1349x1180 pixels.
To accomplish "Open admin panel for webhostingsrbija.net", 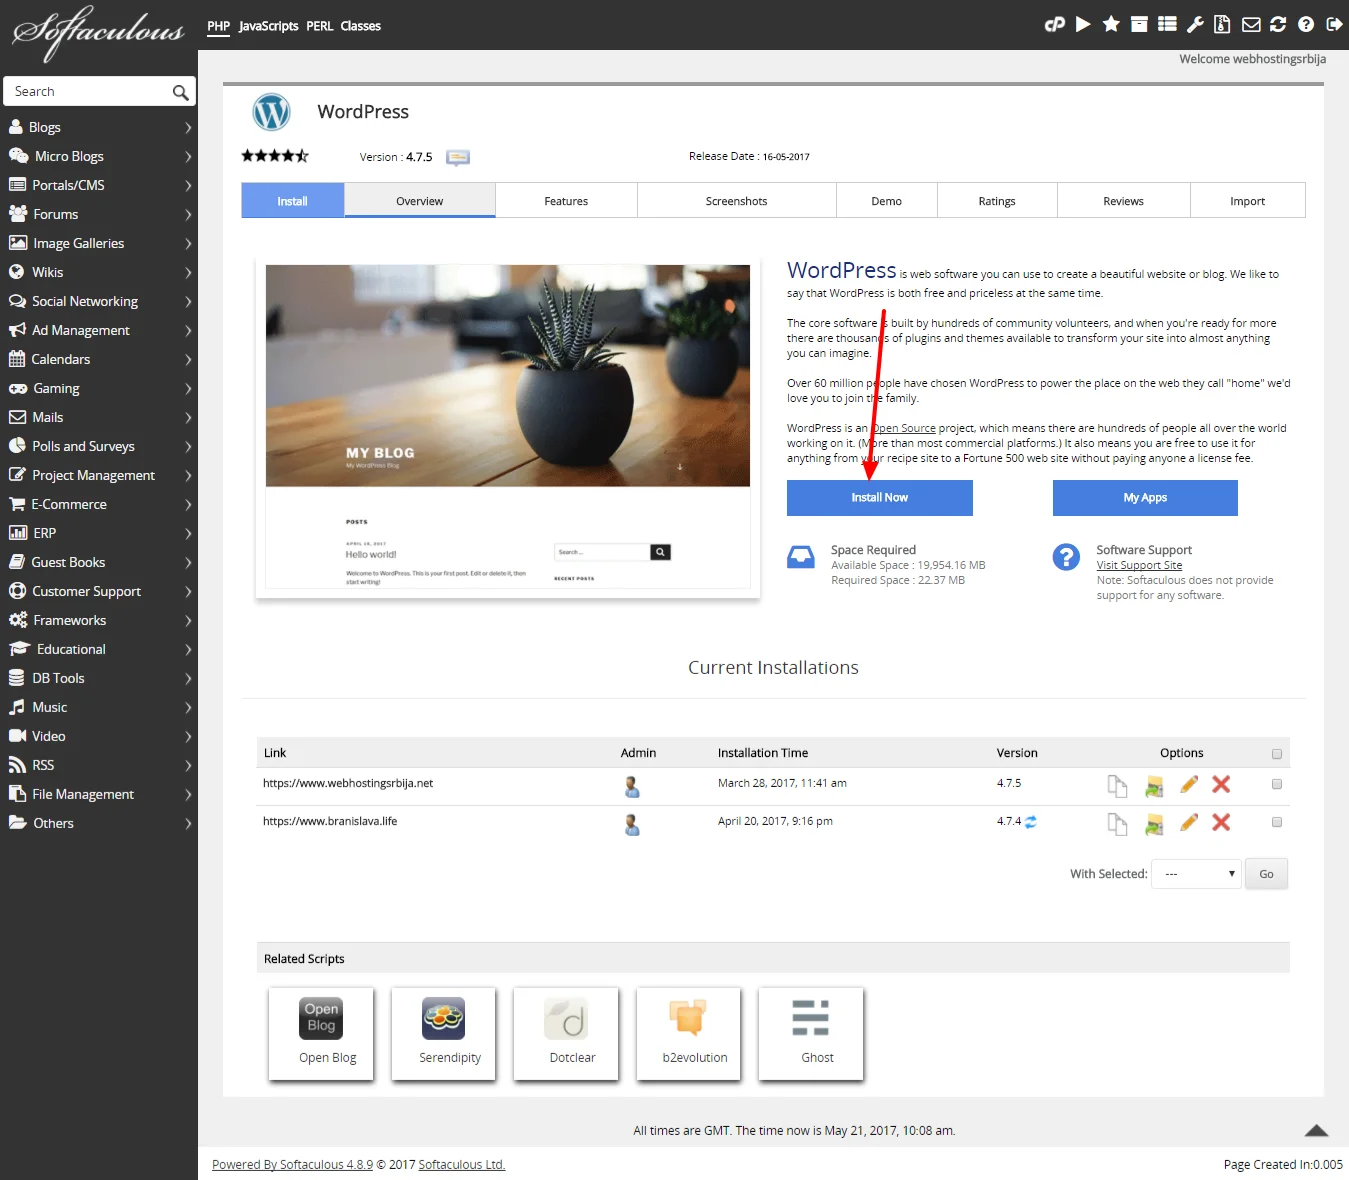I will tap(632, 787).
